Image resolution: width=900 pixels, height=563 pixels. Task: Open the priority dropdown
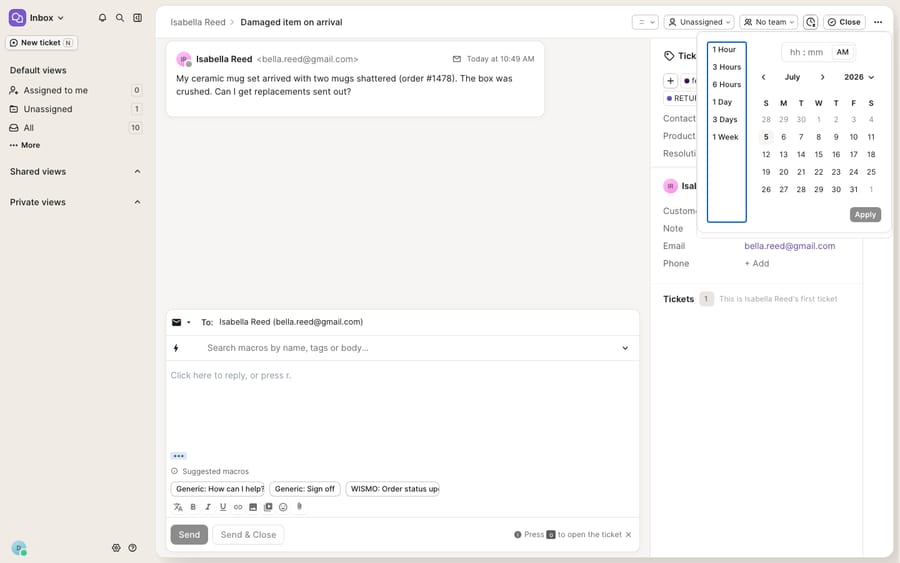(x=645, y=22)
